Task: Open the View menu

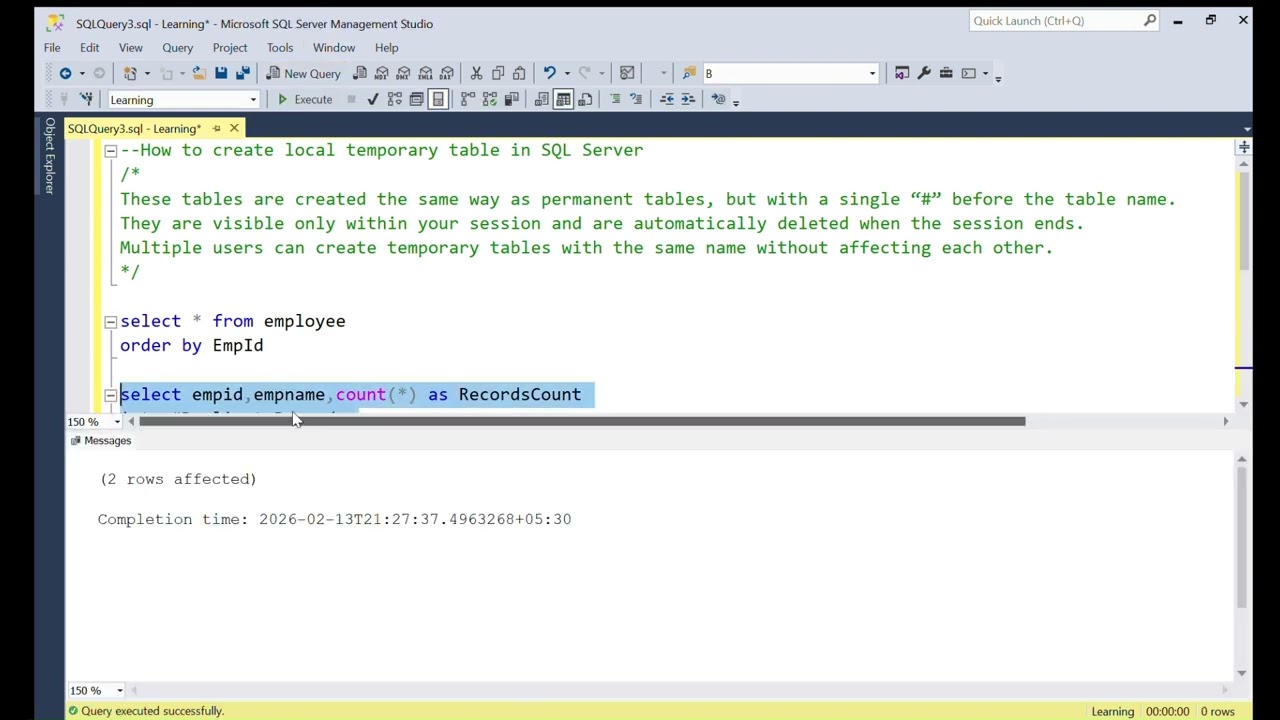Action: pyautogui.click(x=130, y=47)
